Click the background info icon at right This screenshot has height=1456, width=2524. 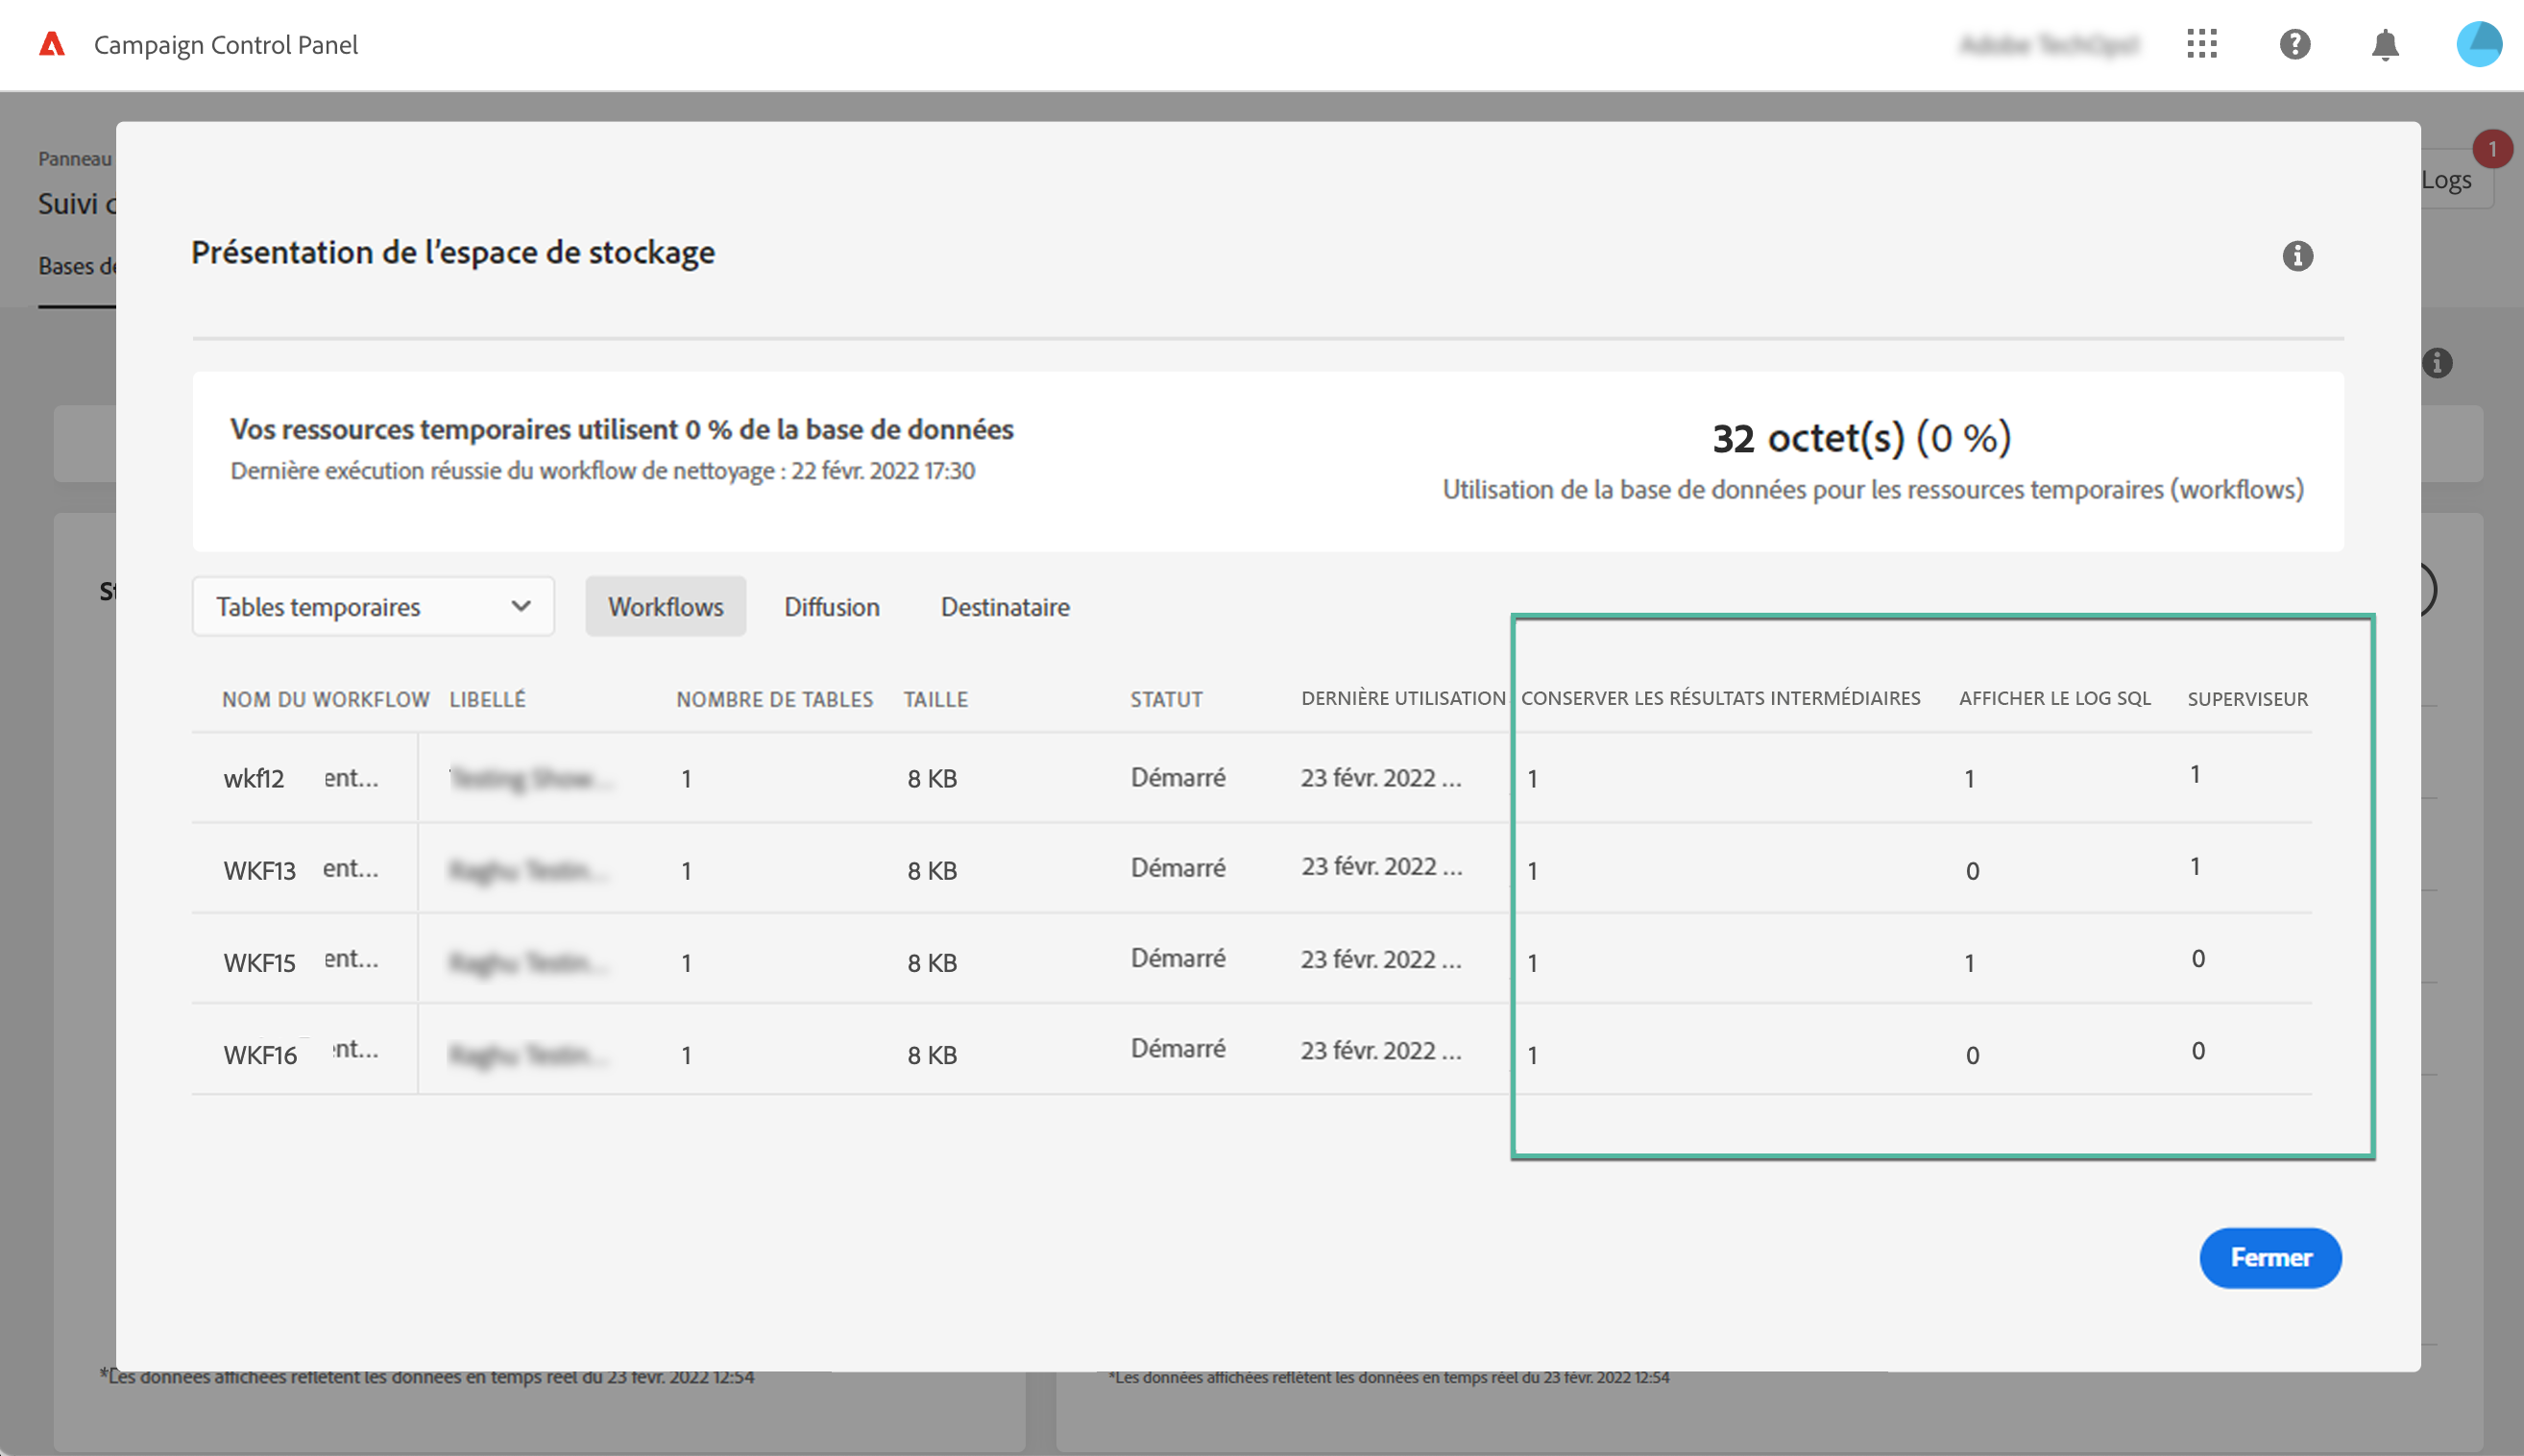2437,363
